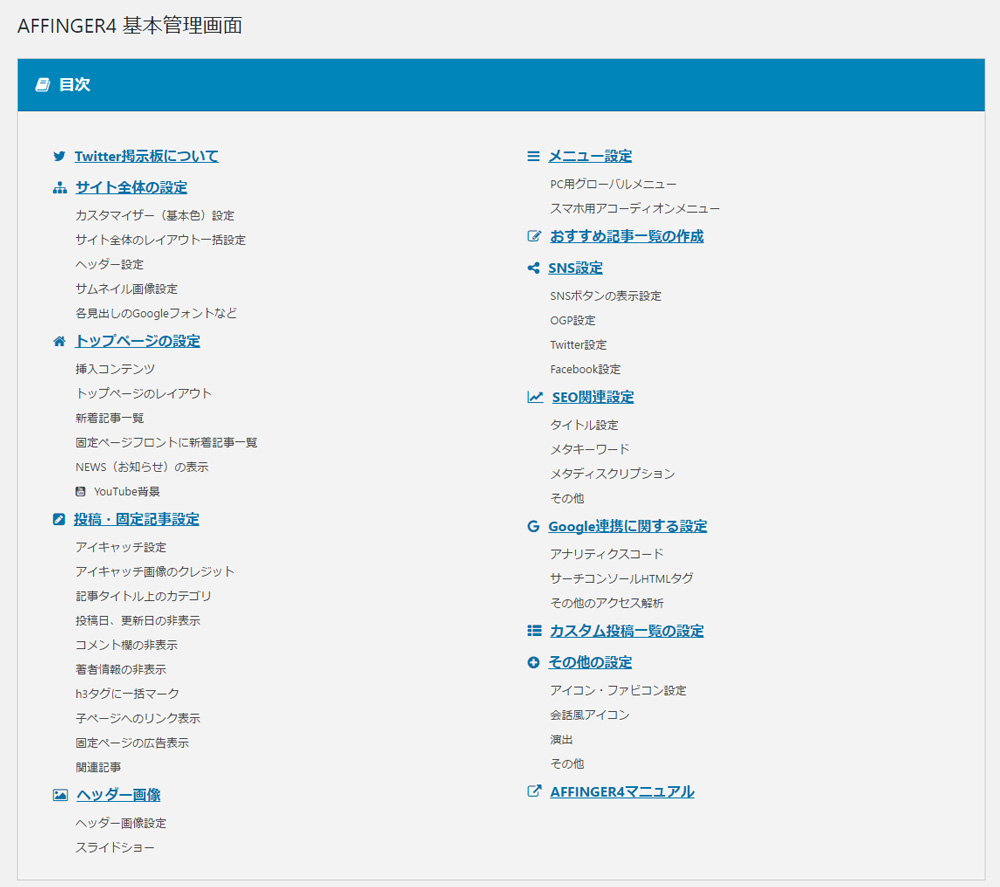Screen dimensions: 1000x887
Task: Click the hamburger icon beside メニュー設定
Action: pos(533,156)
